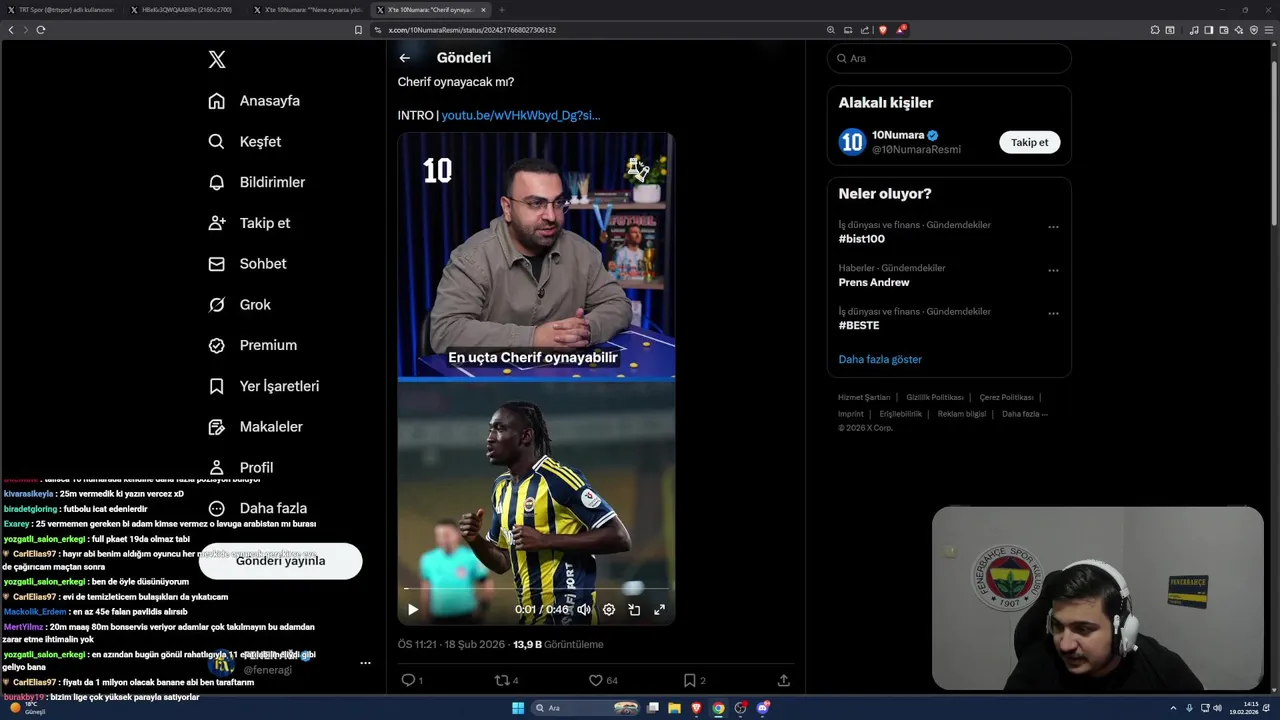Expand the video to fullscreen
Image resolution: width=1280 pixels, height=720 pixels.
pos(659,609)
